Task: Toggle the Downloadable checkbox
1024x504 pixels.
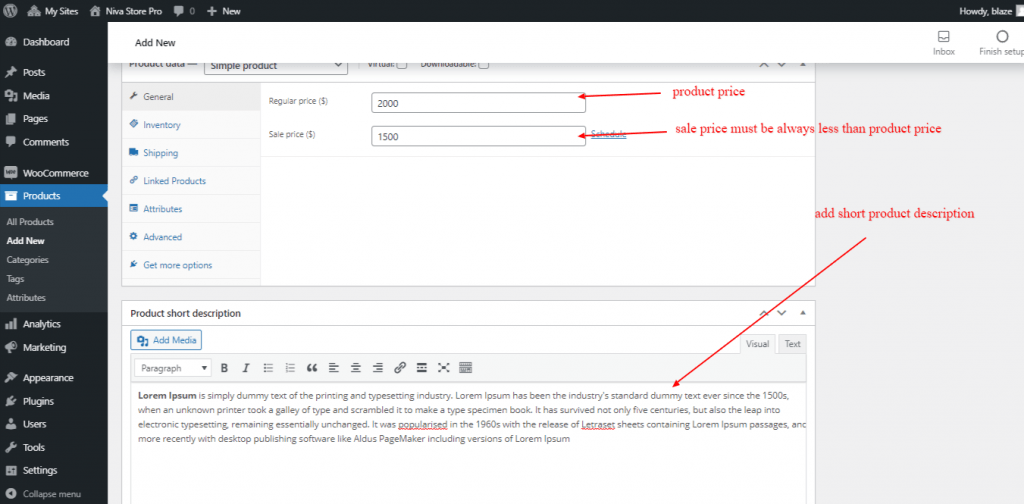Action: point(484,65)
